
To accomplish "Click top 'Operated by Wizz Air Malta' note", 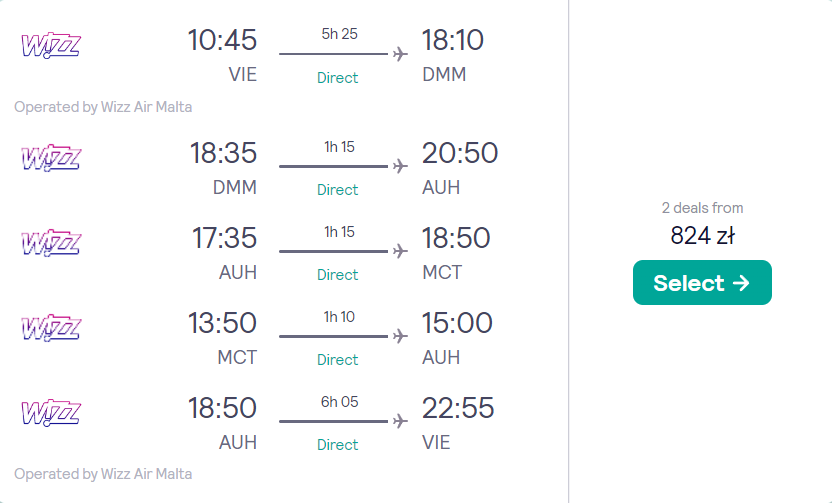I will (103, 107).
